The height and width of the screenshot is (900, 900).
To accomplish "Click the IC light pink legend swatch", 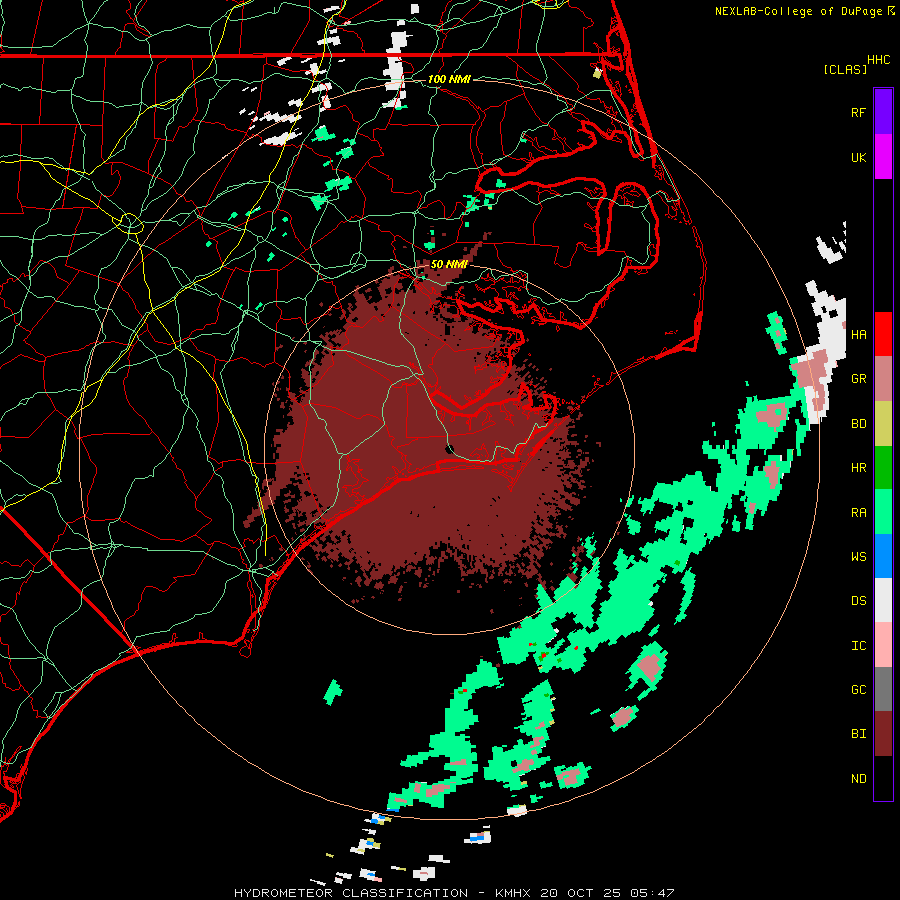I will click(x=883, y=645).
